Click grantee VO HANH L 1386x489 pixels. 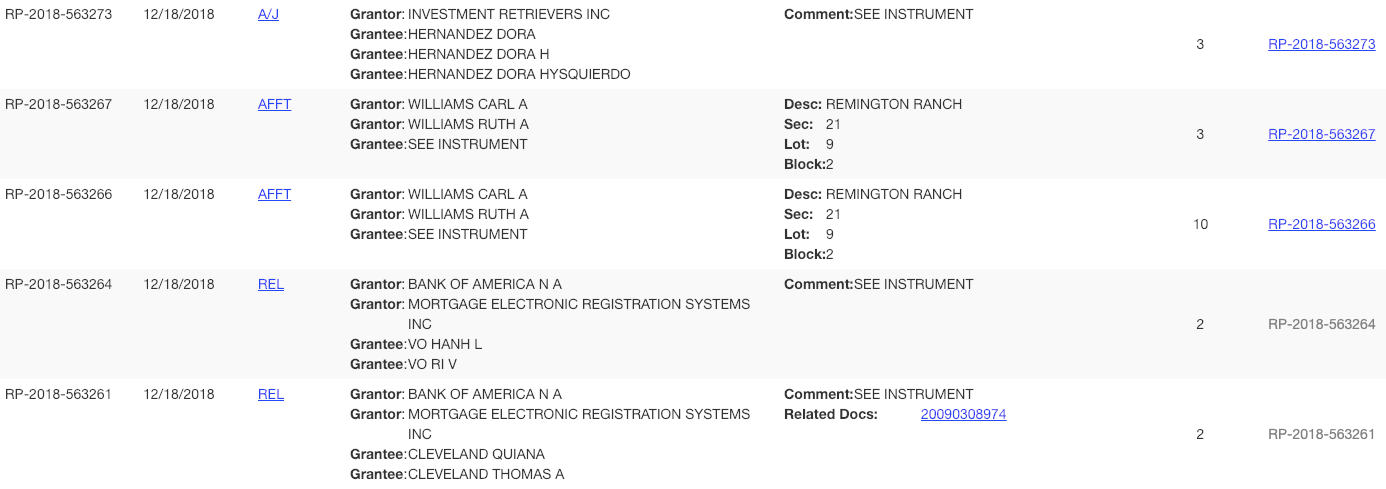pos(445,344)
